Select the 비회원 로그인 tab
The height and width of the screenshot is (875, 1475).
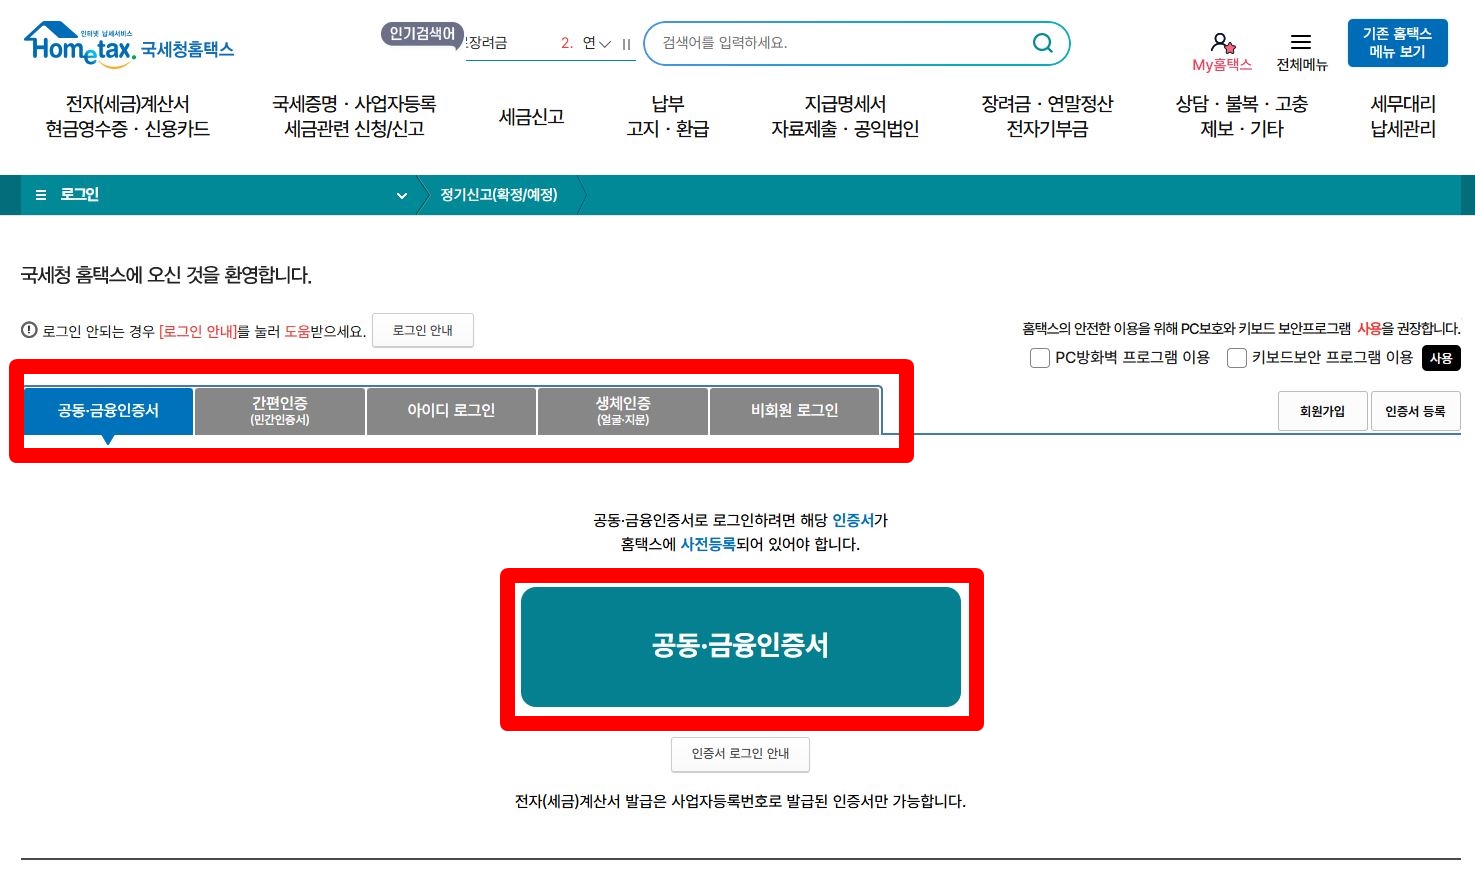click(x=794, y=410)
